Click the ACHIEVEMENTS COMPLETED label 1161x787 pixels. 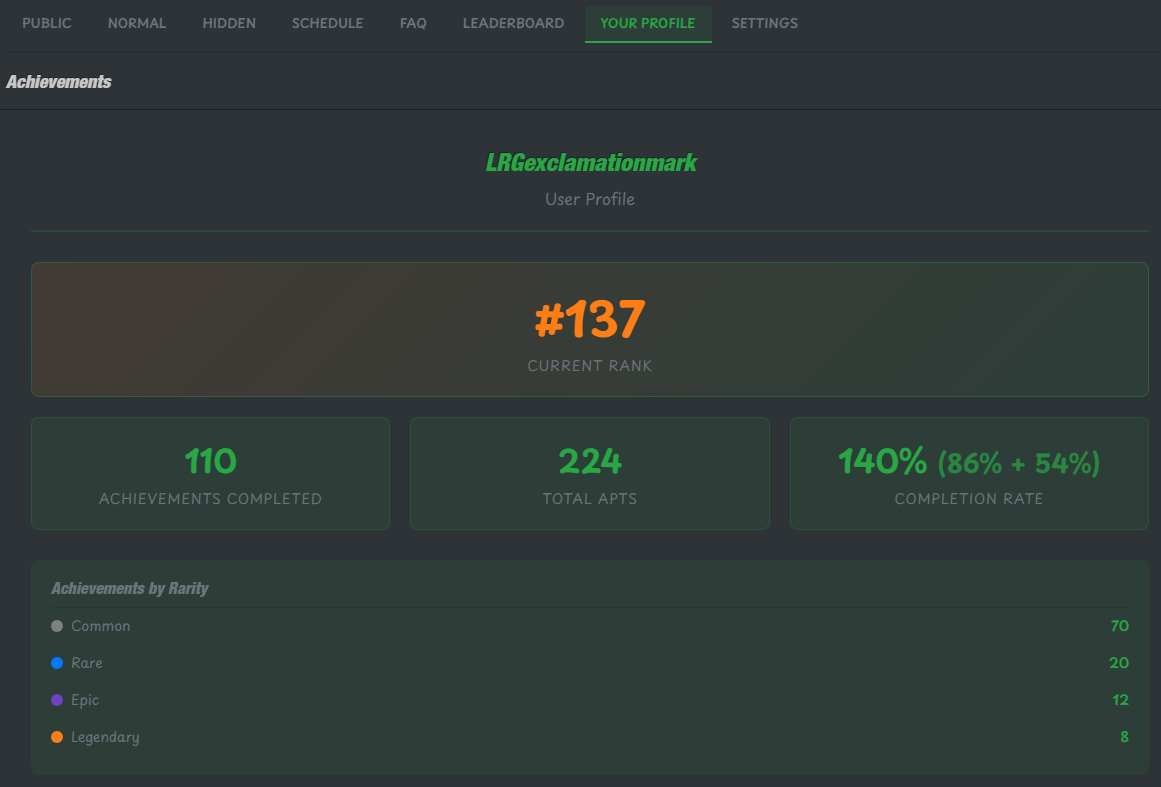click(210, 499)
